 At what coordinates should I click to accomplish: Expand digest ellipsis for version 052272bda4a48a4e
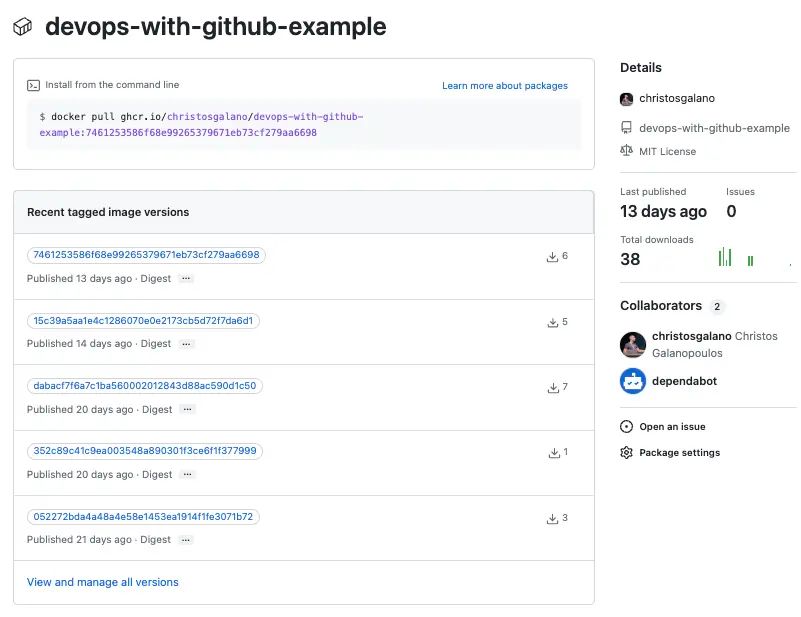coord(186,540)
